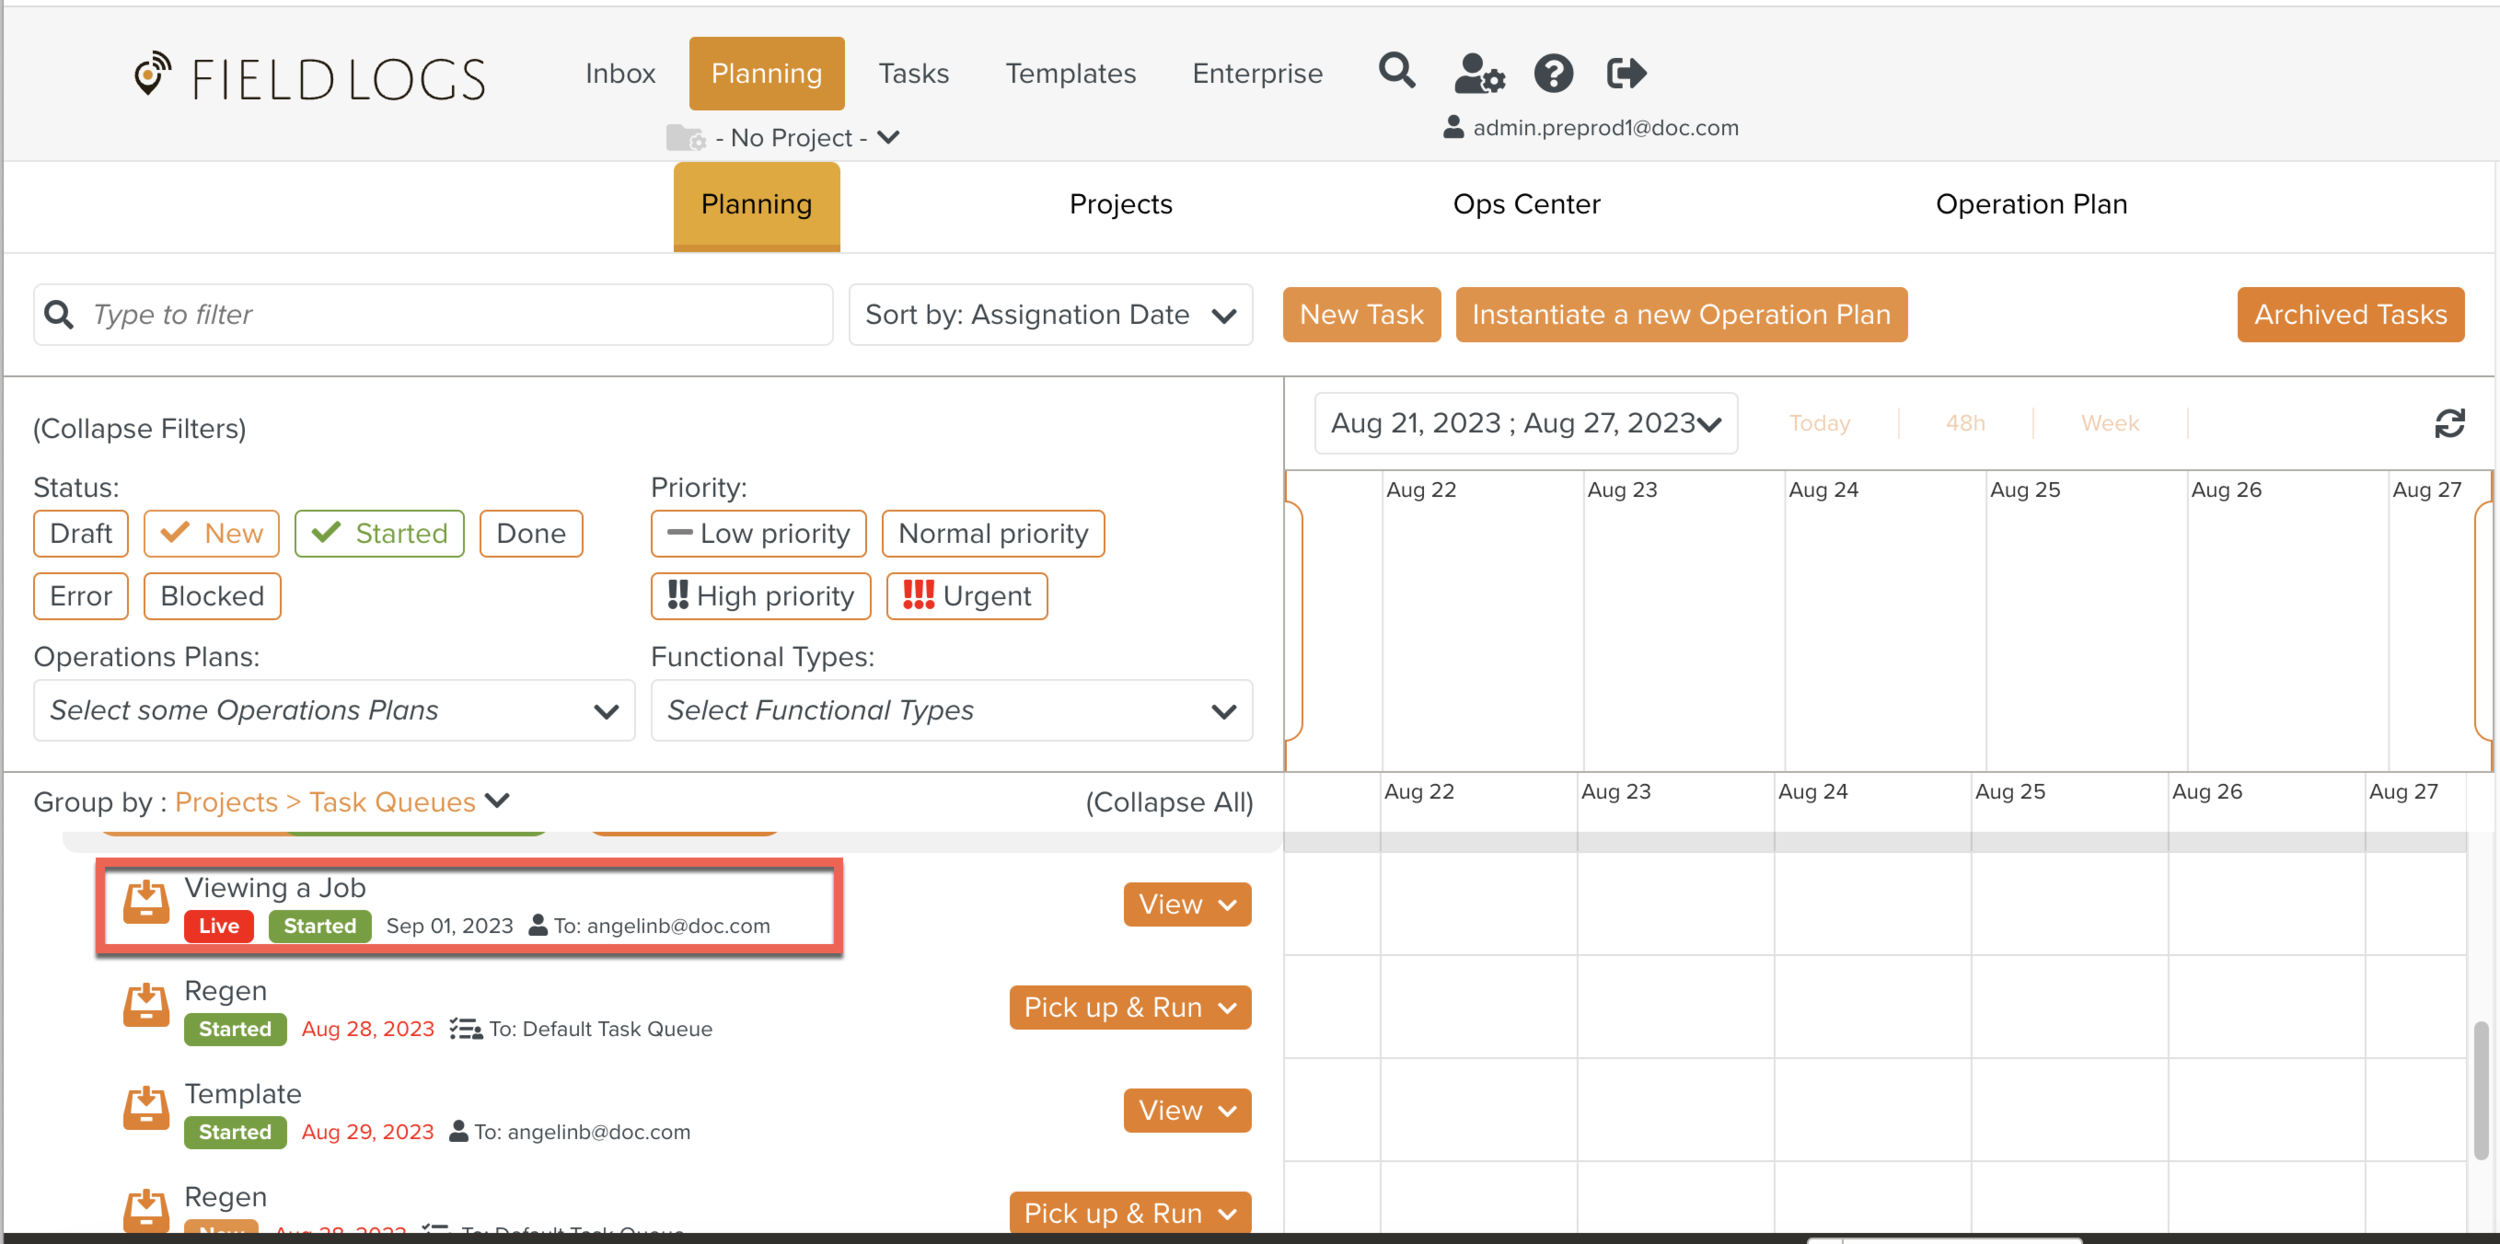Click the inbox tray icon beside Viewing a Job
Viewport: 2500px width, 1244px height.
click(x=146, y=902)
